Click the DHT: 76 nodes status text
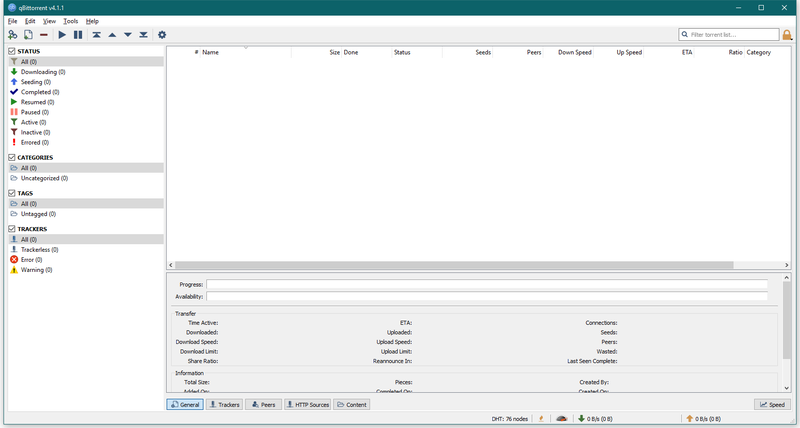This screenshot has width=800, height=428. pos(510,419)
